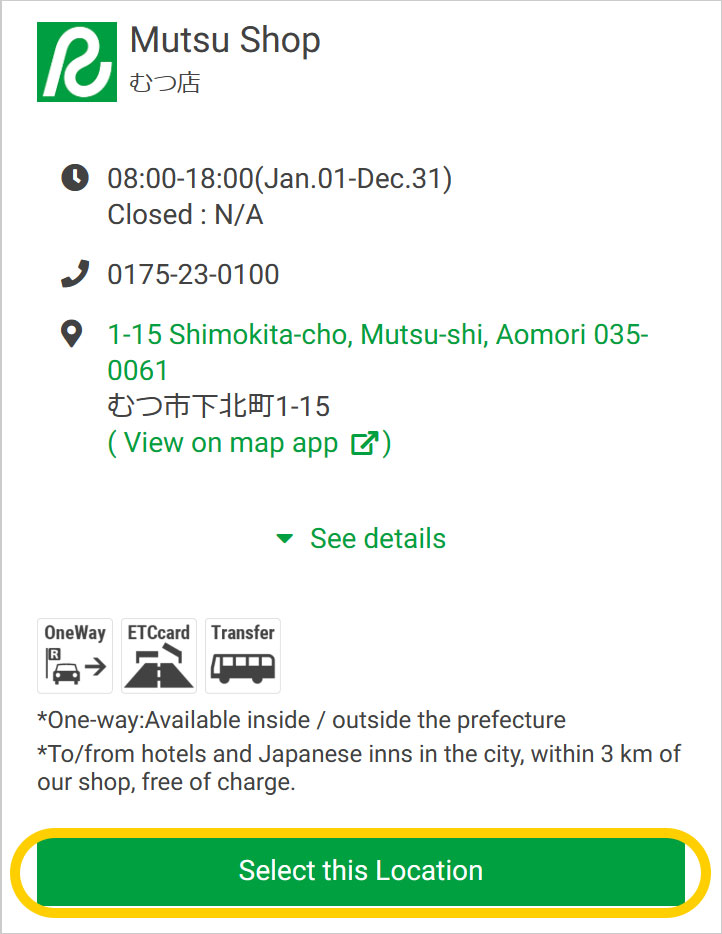
Task: Click the green See details arrow
Action: (285, 539)
